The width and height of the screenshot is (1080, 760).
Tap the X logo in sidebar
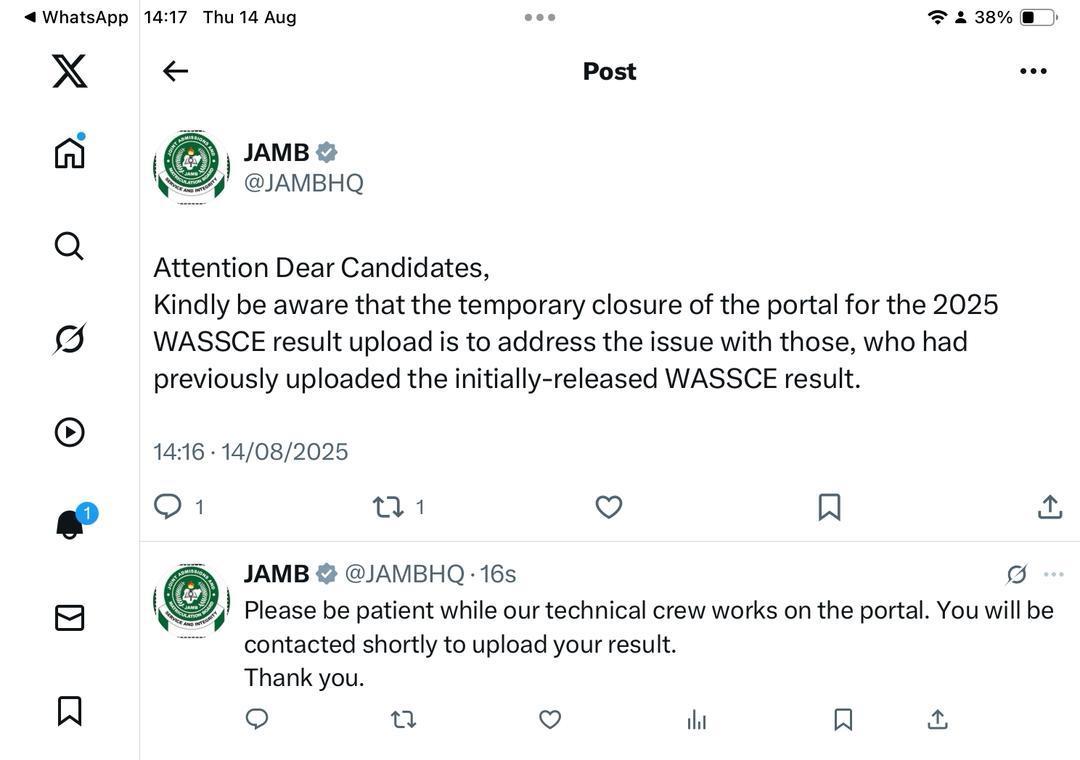tap(69, 71)
